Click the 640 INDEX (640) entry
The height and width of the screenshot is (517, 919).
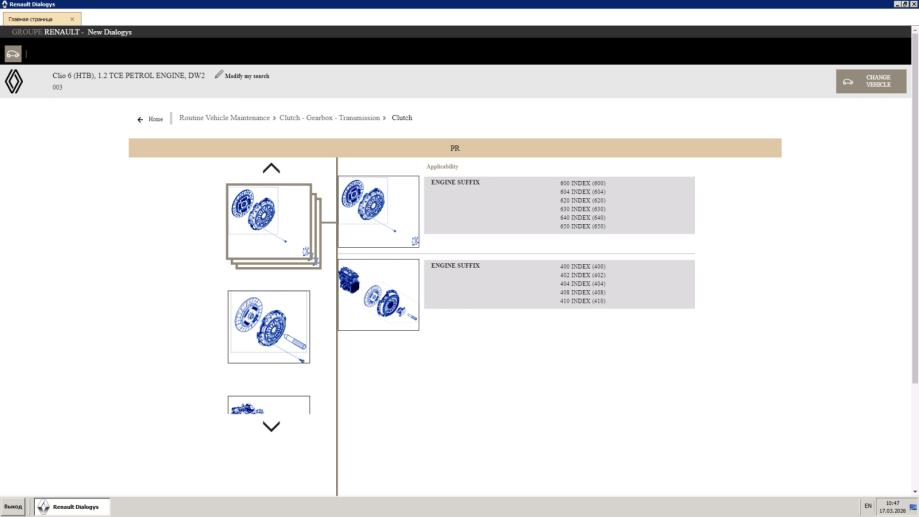tap(583, 217)
